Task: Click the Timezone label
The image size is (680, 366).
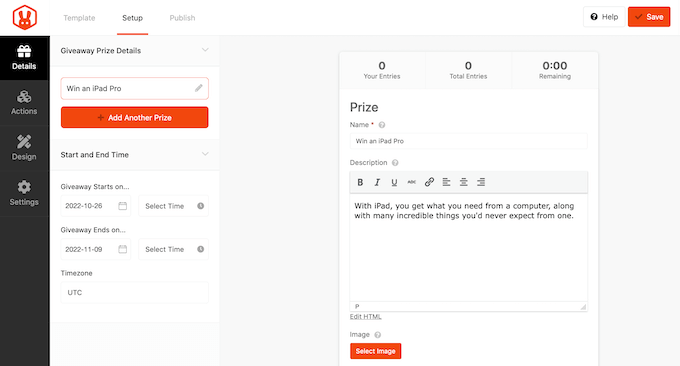Action: [76, 273]
